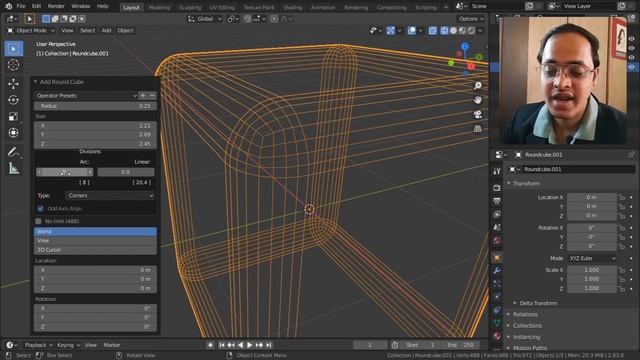Open the timeline Marker menu
The image size is (640, 360).
pyautogui.click(x=112, y=345)
